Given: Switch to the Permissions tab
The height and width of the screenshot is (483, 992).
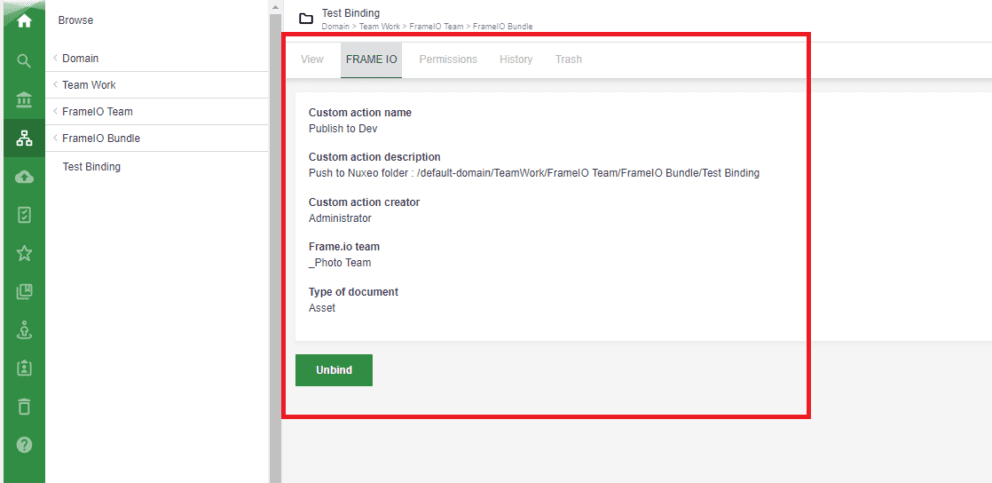Looking at the screenshot, I should pos(448,60).
